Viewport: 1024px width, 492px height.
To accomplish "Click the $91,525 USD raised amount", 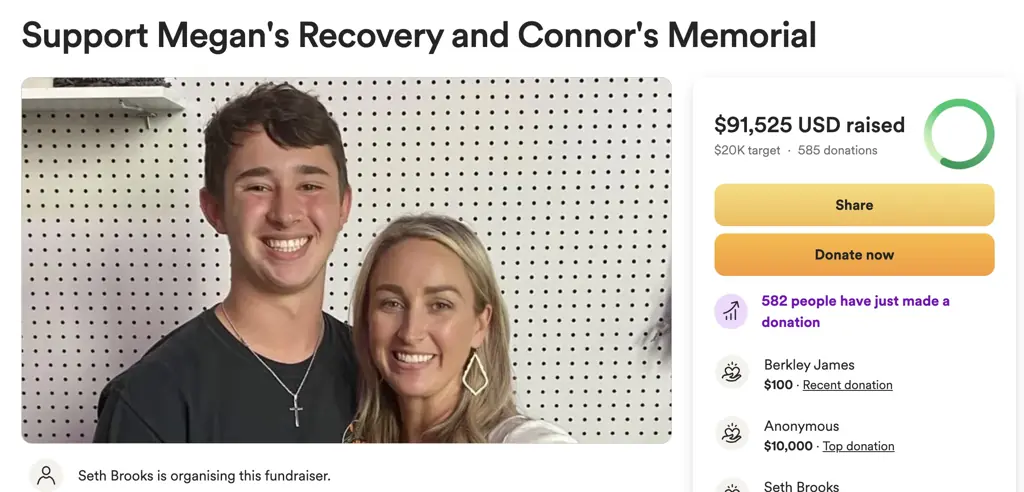I will [x=809, y=124].
